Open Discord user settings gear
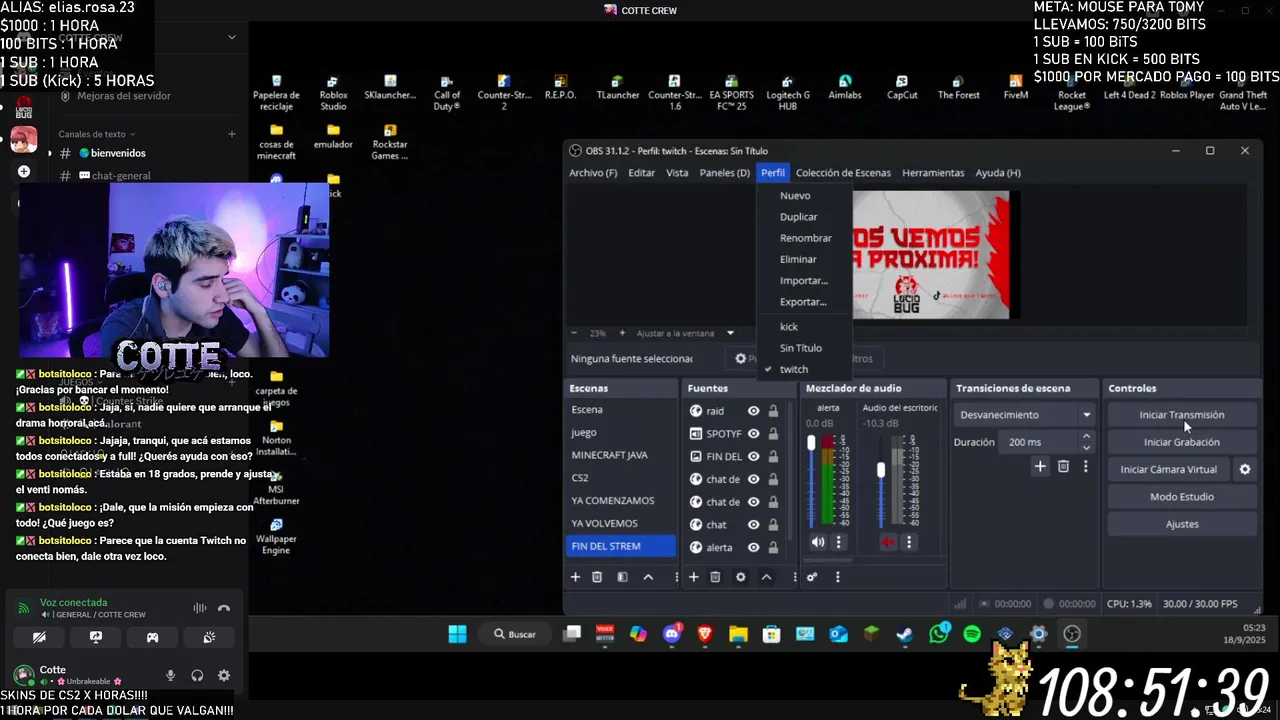Viewport: 1280px width, 720px height. [x=224, y=676]
